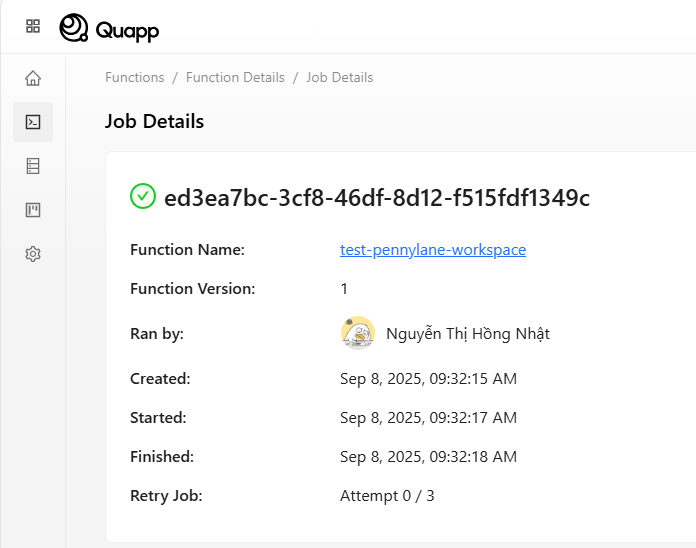This screenshot has height=548, width=696.
Task: Click the Function Version value 1
Action: point(344,289)
